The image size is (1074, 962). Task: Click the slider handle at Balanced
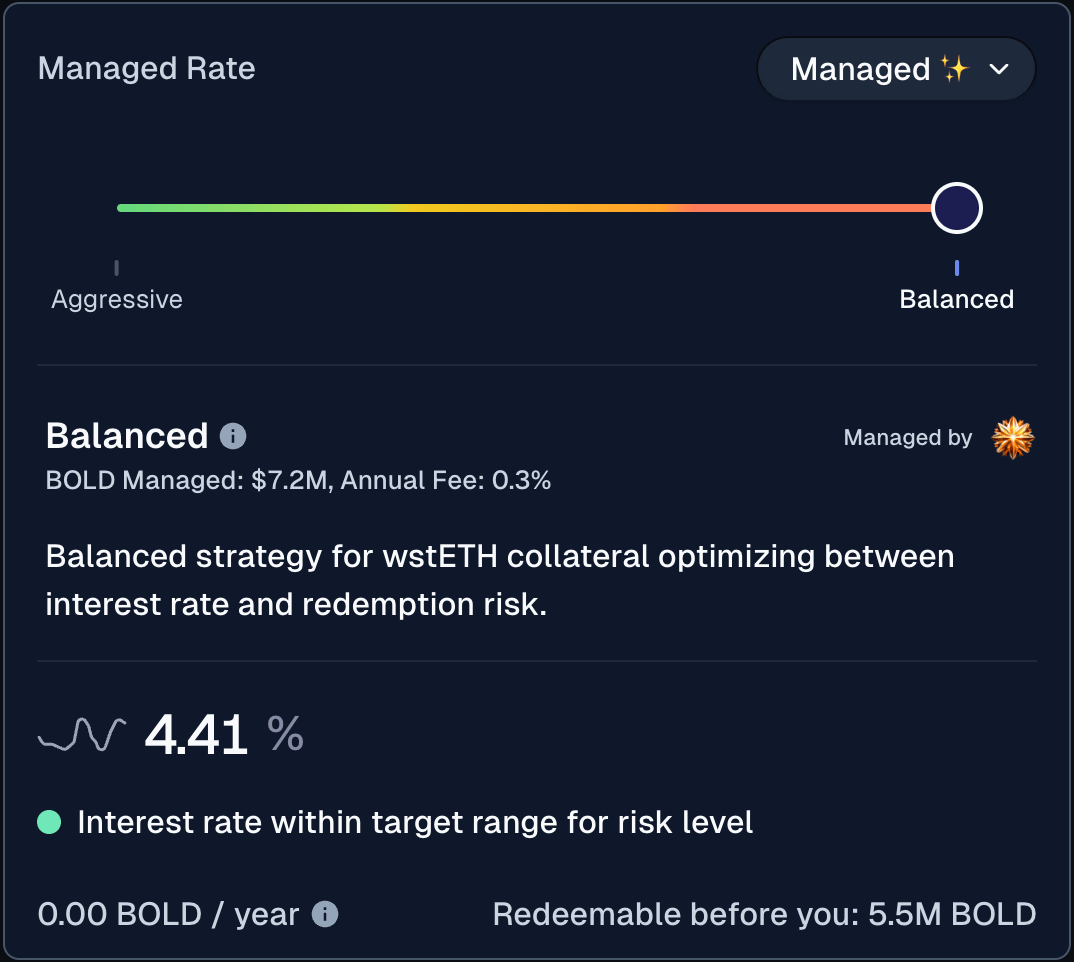tap(957, 208)
